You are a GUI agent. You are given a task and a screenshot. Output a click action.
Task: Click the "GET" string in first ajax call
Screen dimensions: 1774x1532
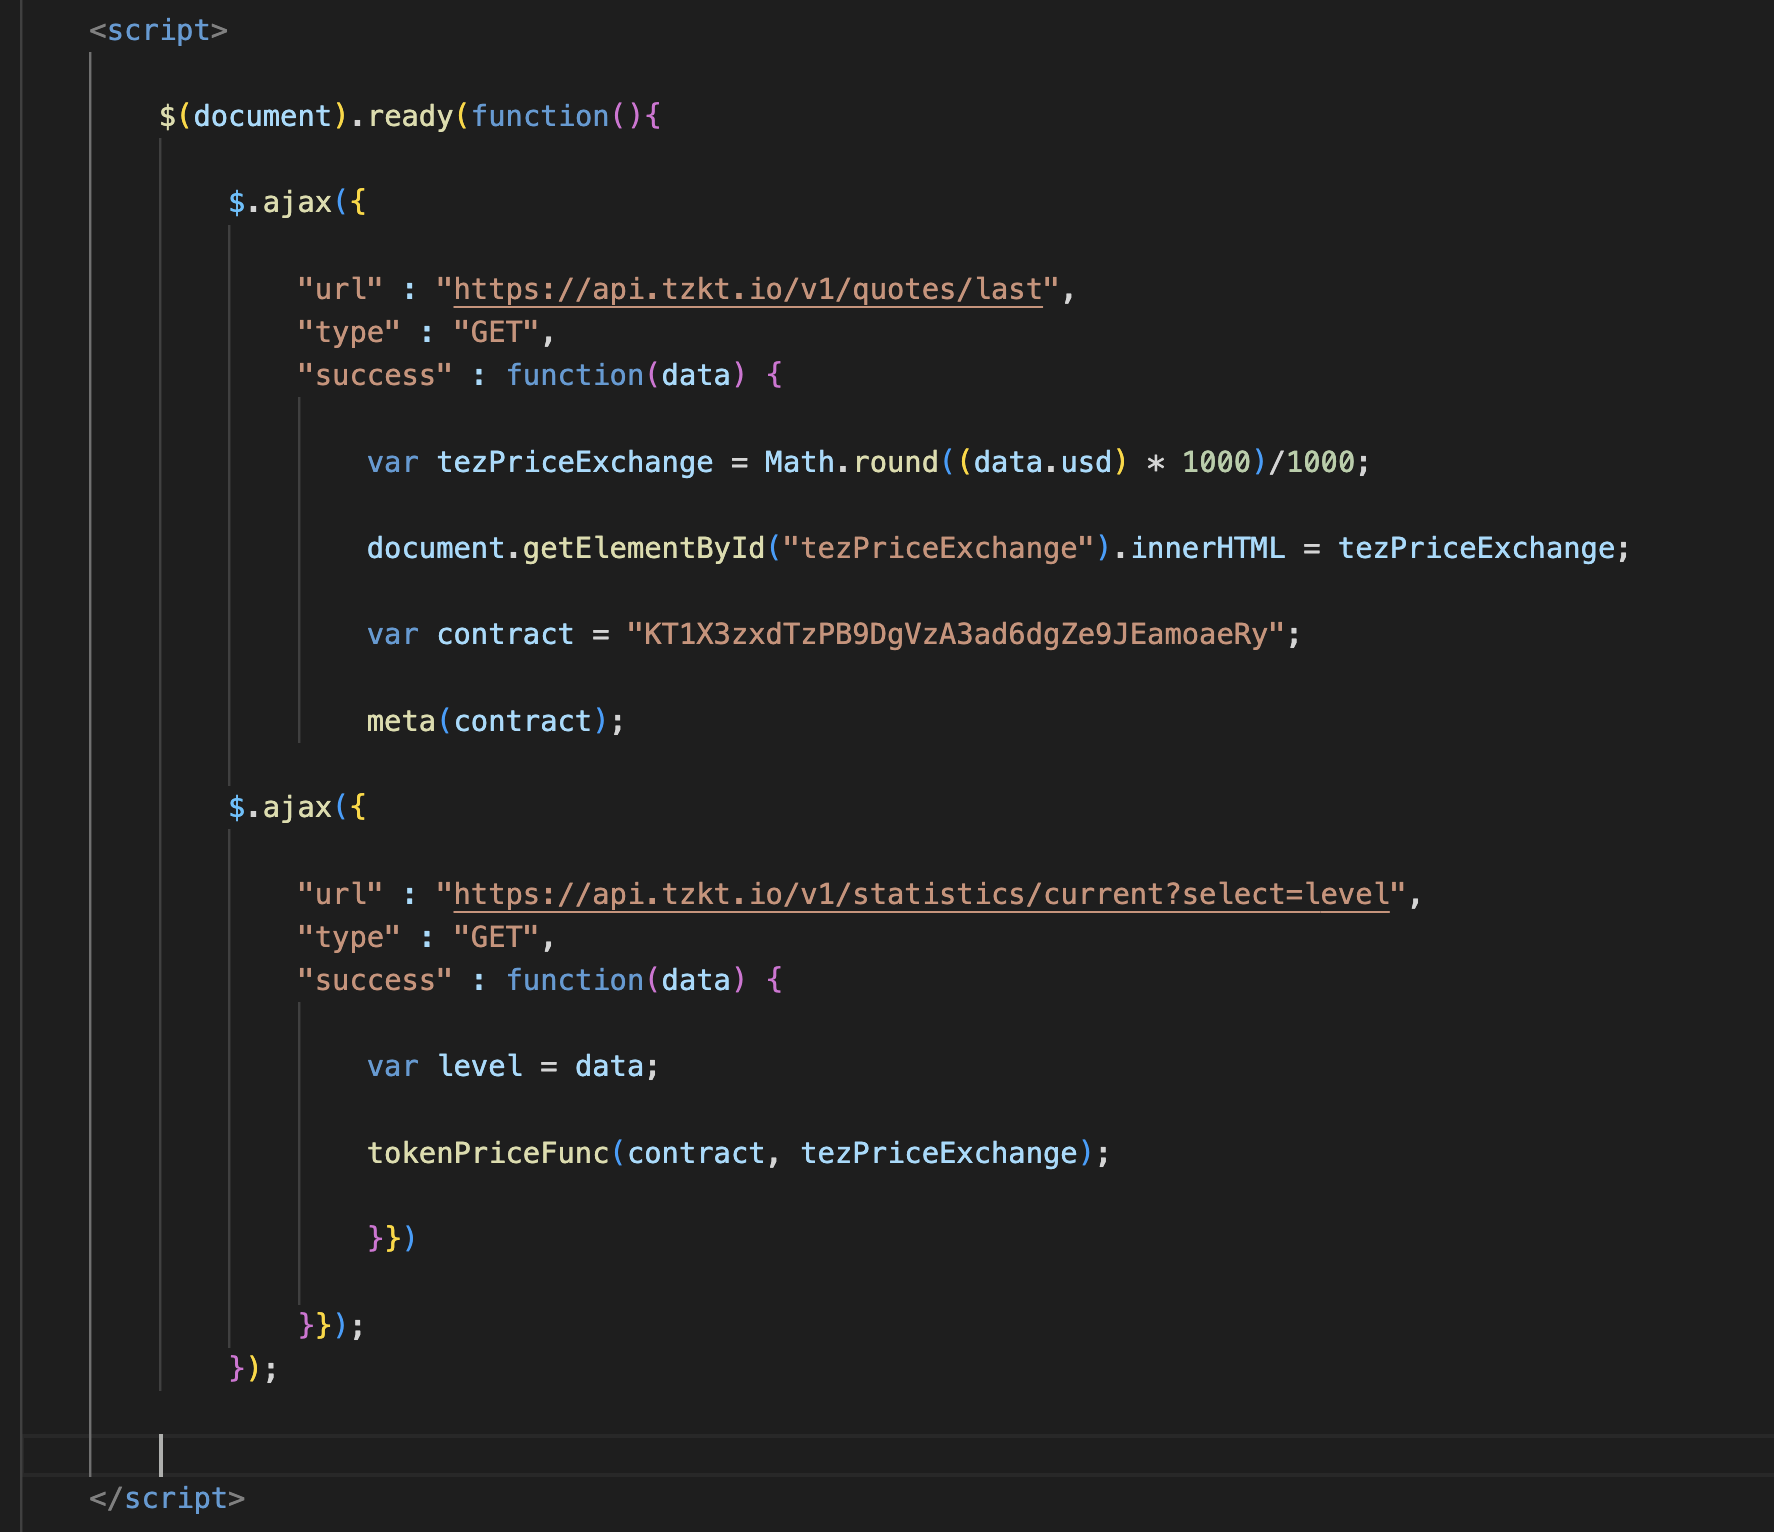pos(496,332)
